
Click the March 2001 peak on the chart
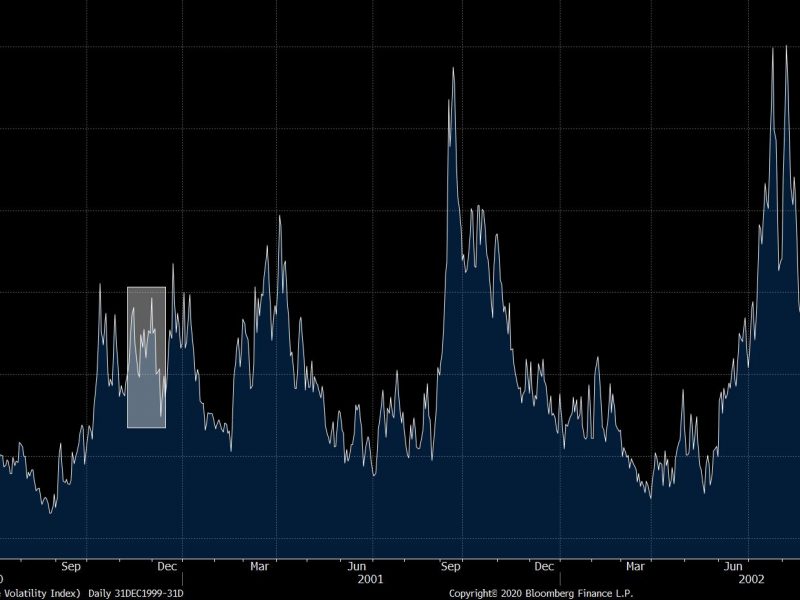coord(279,217)
